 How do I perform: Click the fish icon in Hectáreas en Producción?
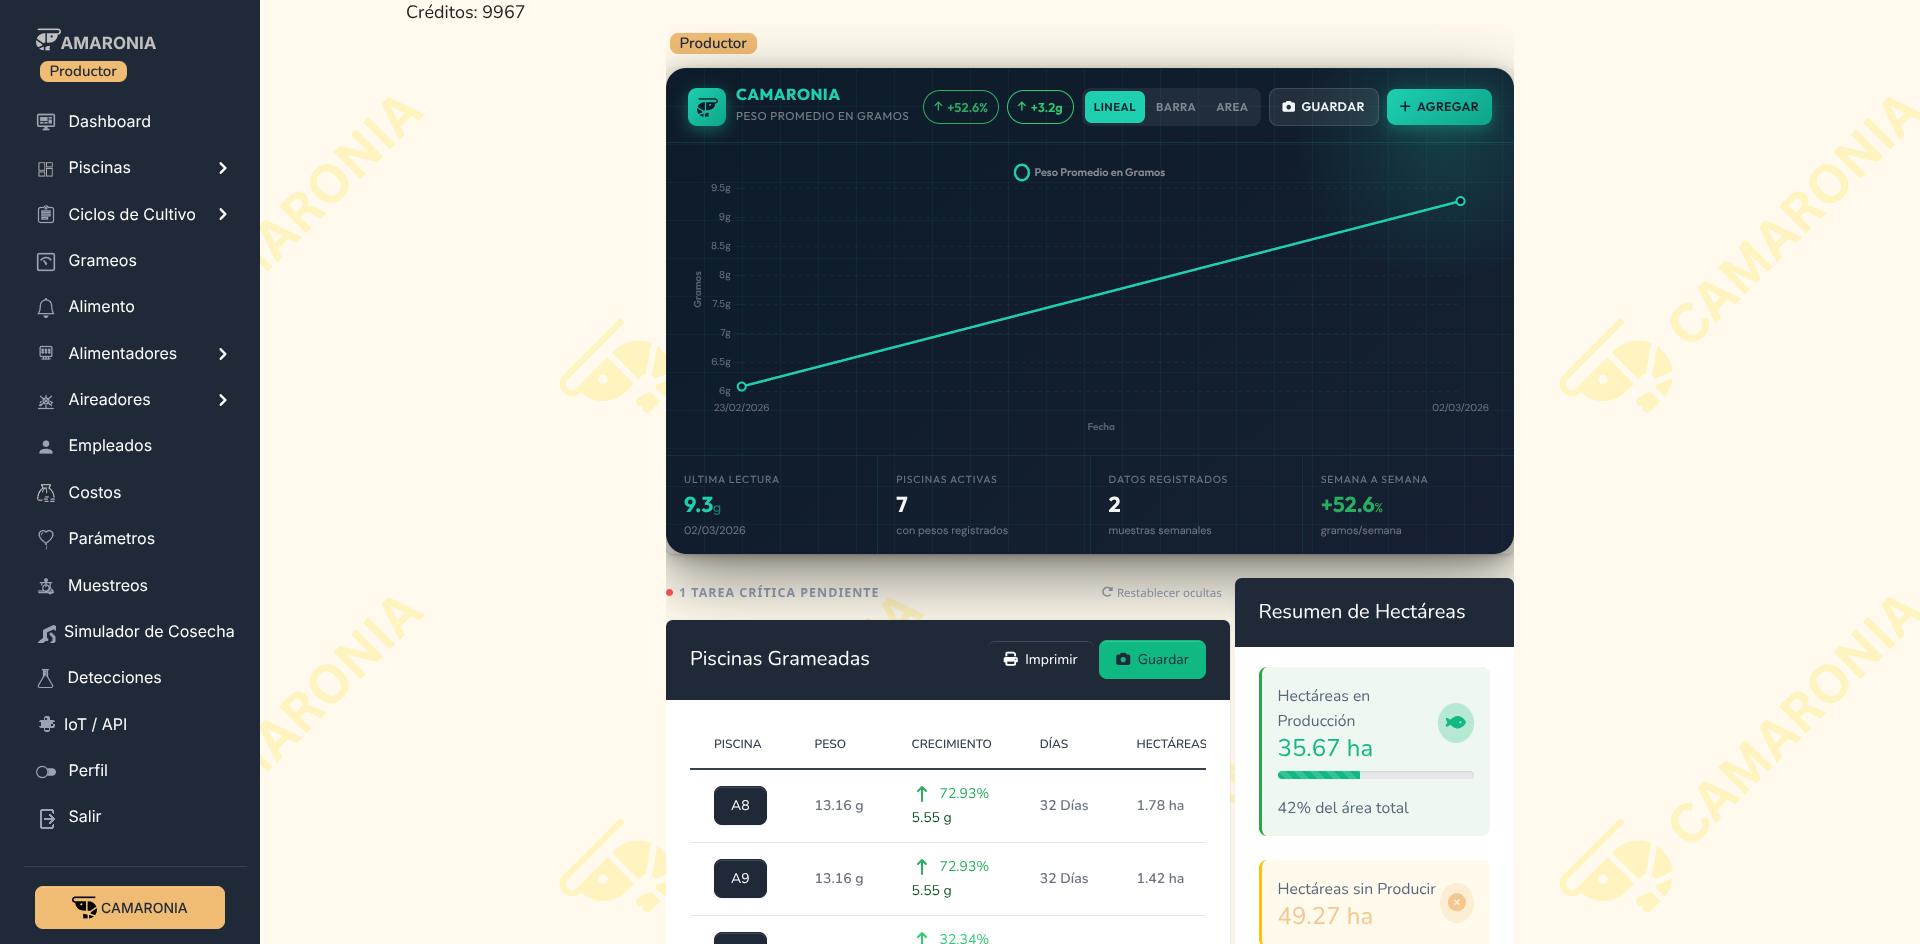[x=1455, y=722]
